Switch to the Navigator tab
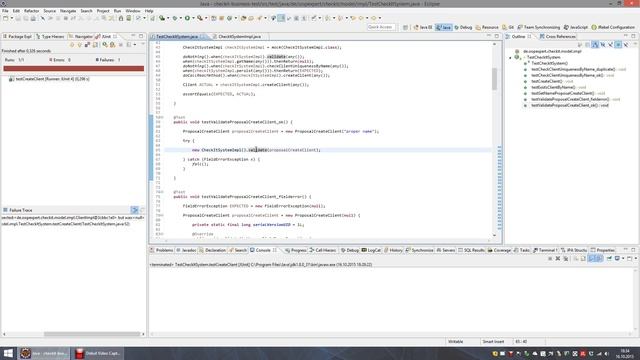The image size is (640, 360). 80,36
